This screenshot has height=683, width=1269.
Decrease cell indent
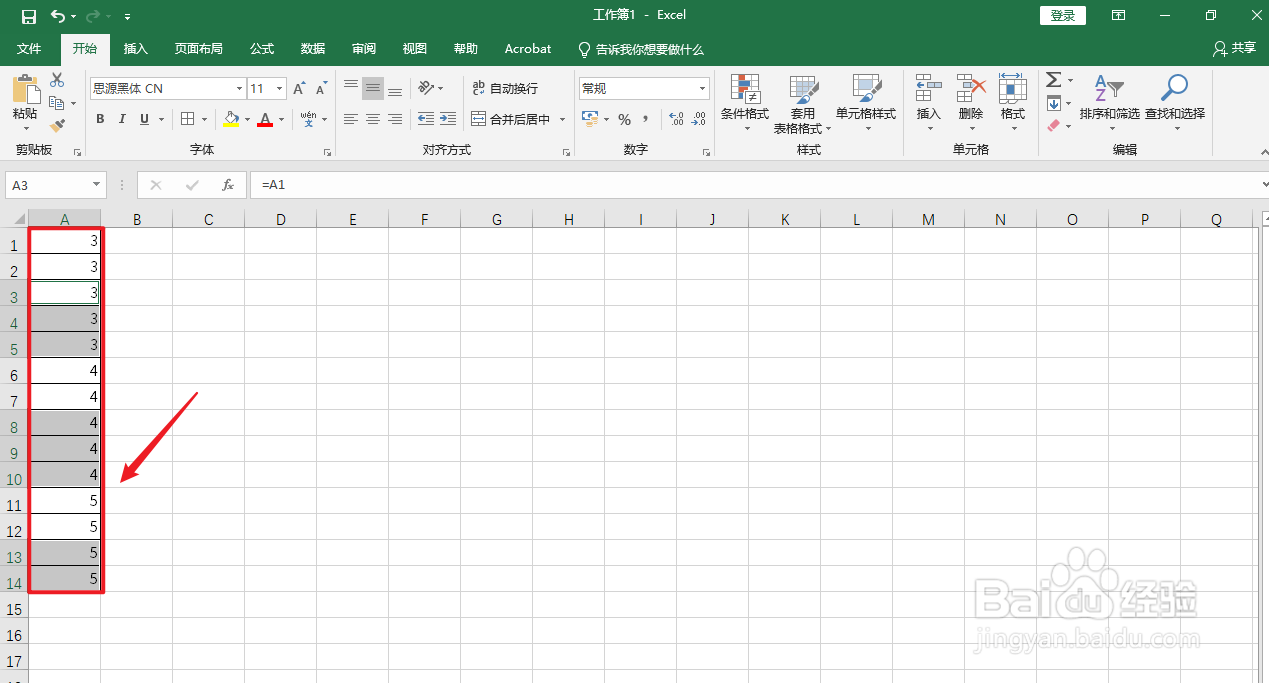pos(426,119)
